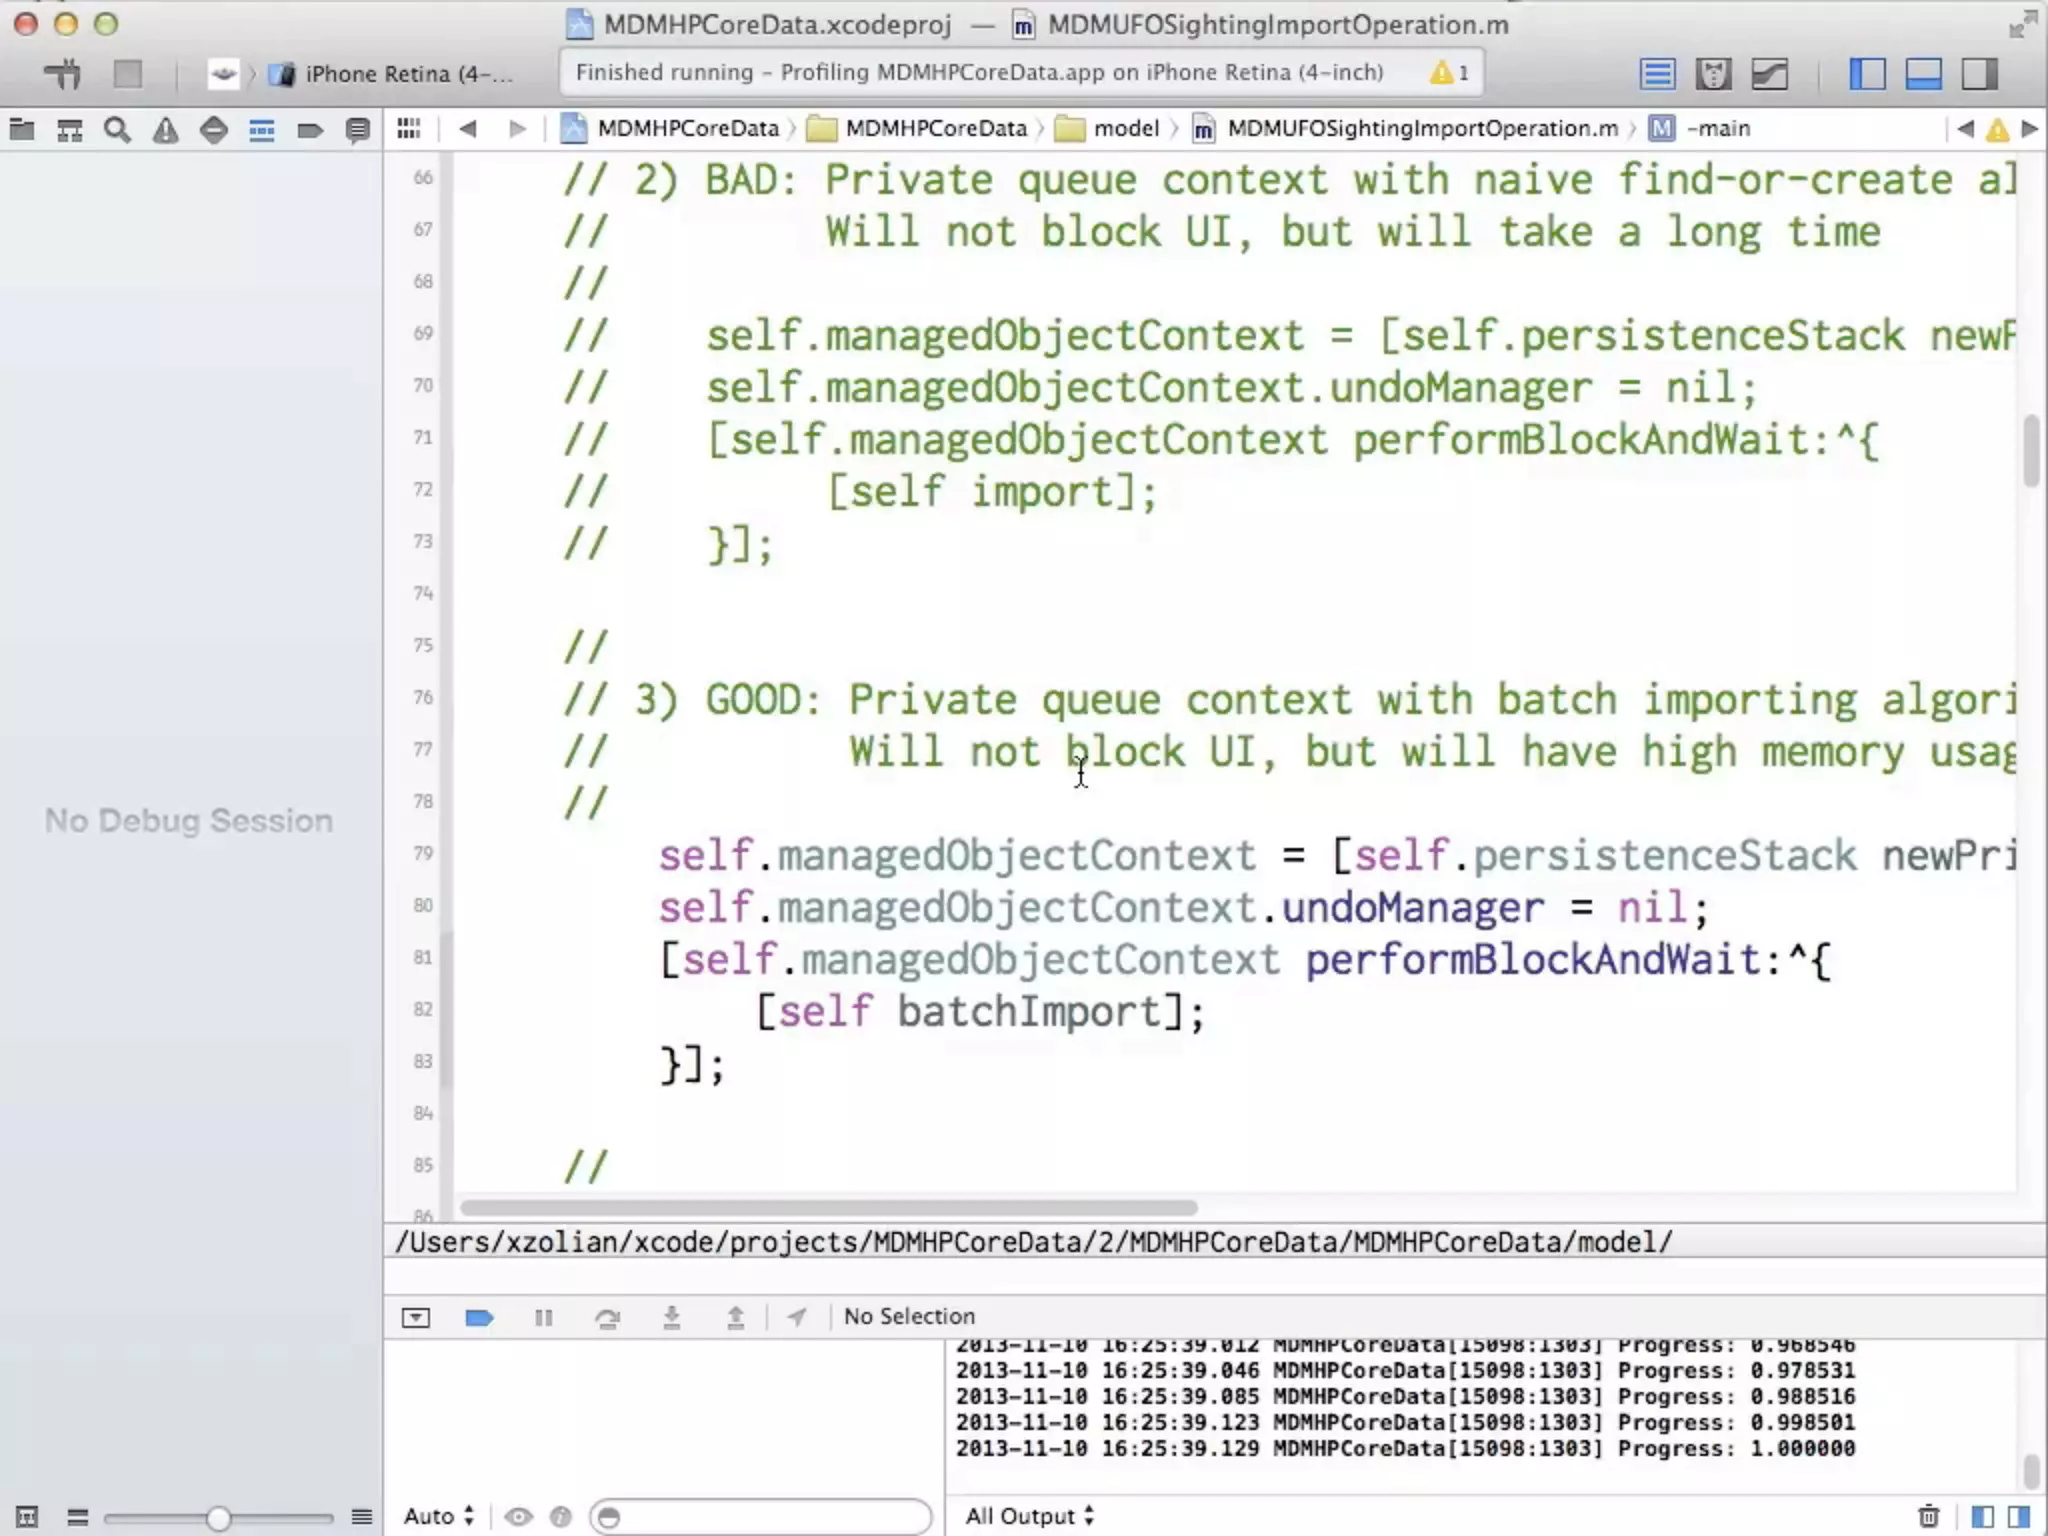This screenshot has width=2048, height=1536.
Task: Toggle the Navigator pane visibility
Action: pos(1867,74)
